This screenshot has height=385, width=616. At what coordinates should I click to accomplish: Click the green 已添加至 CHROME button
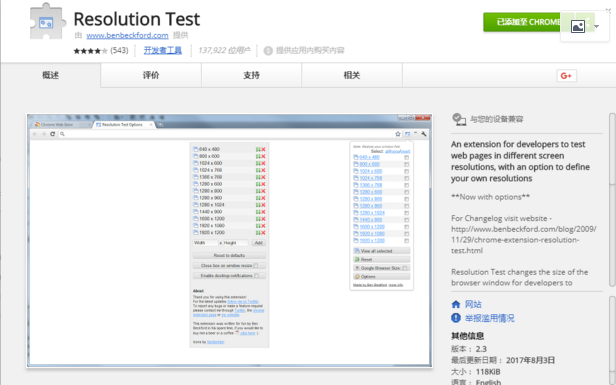(523, 22)
